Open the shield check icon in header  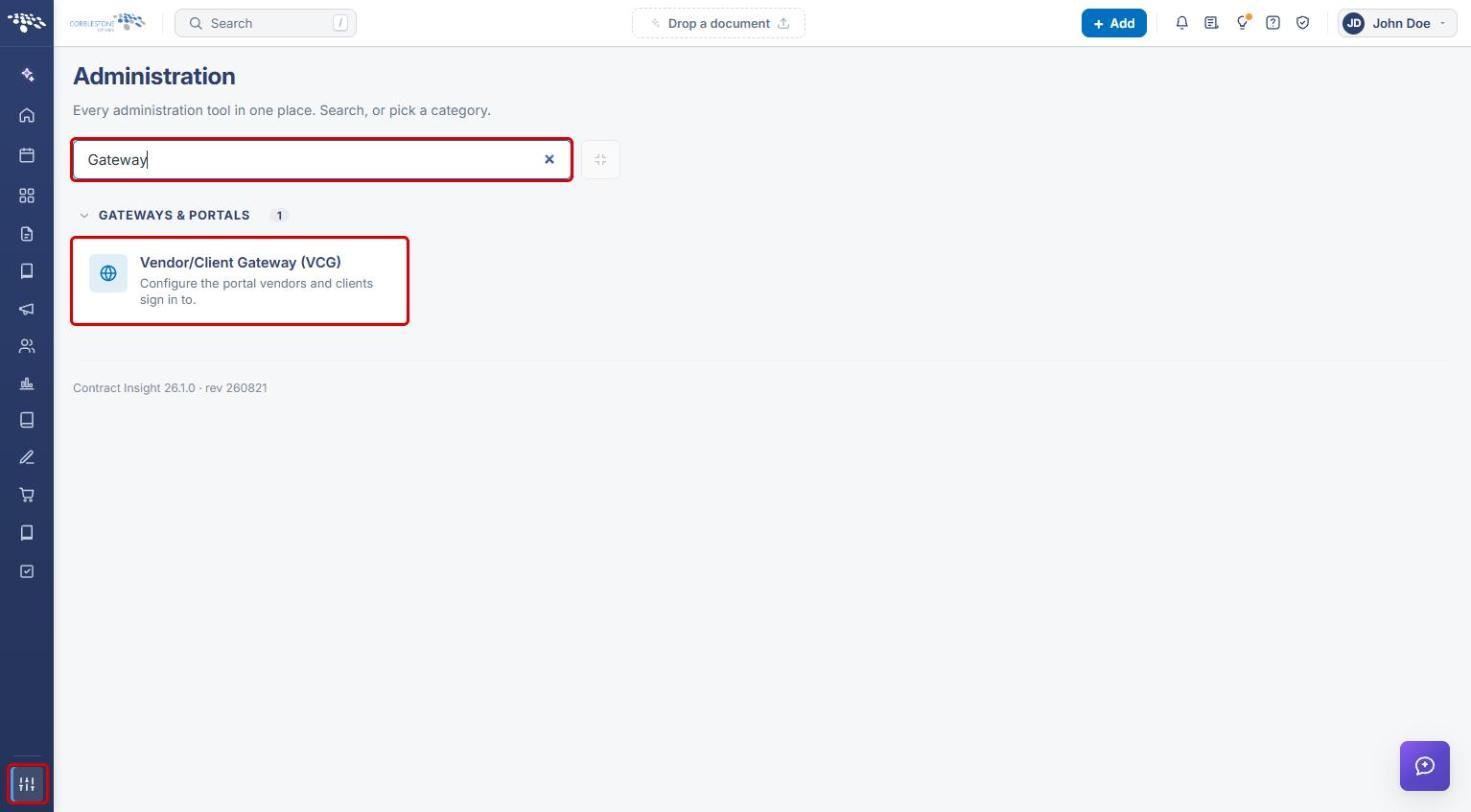1303,22
